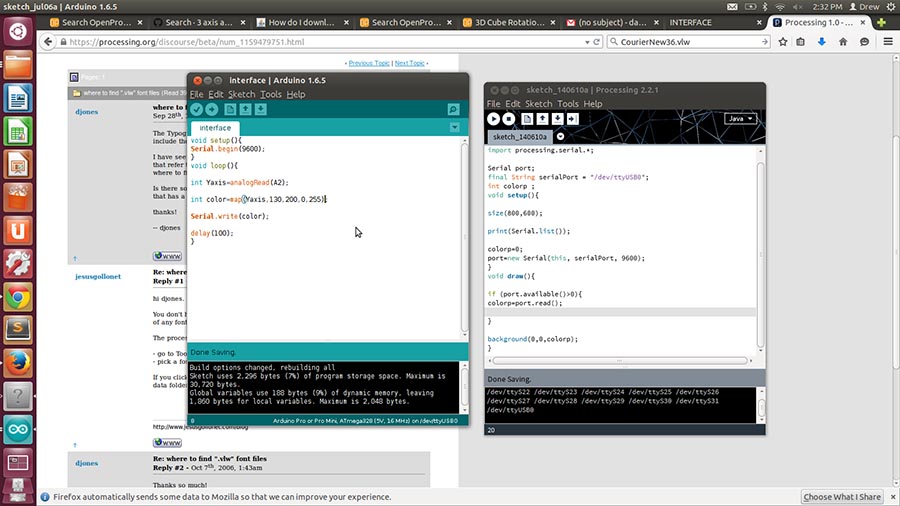Select the interface tab in Arduino
Image resolution: width=900 pixels, height=506 pixels.
click(215, 128)
